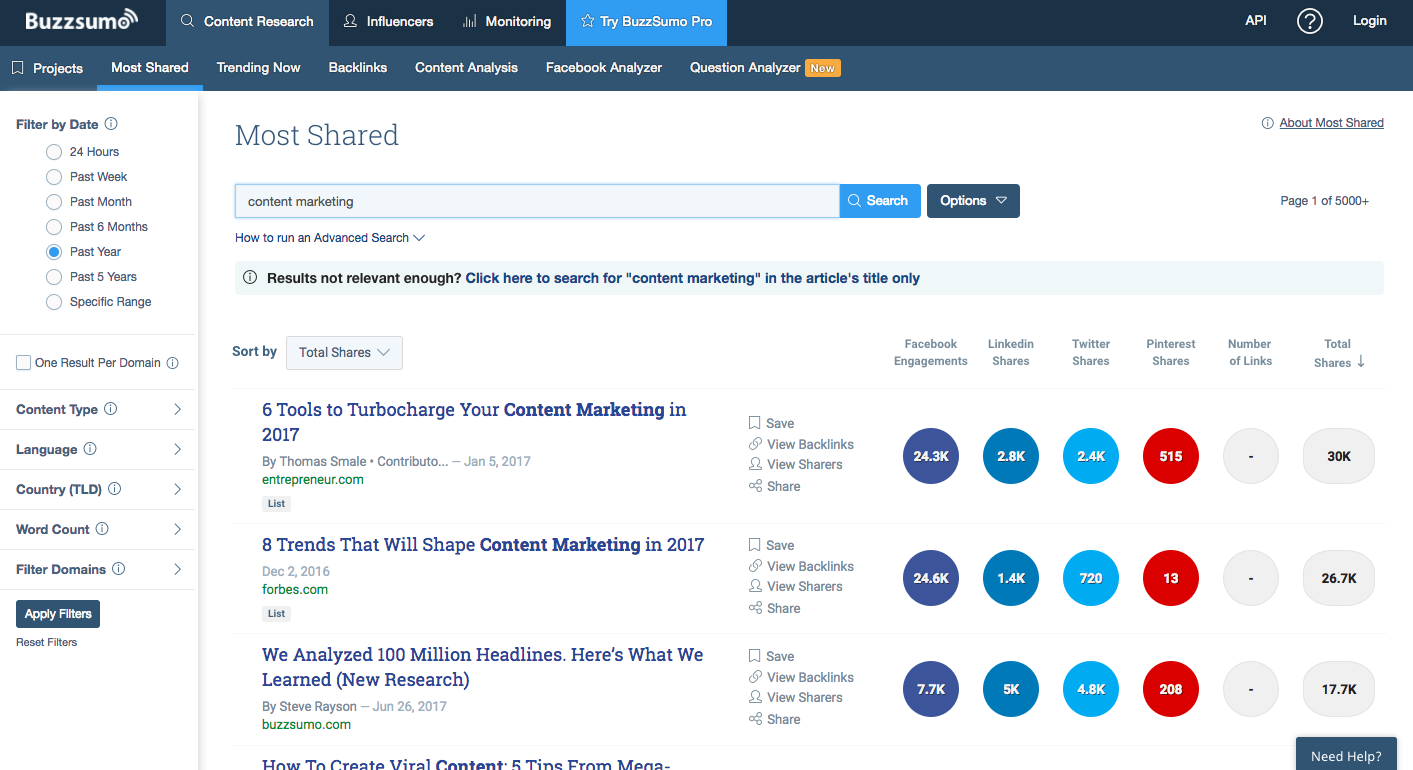Click the Login link

click(x=1369, y=21)
